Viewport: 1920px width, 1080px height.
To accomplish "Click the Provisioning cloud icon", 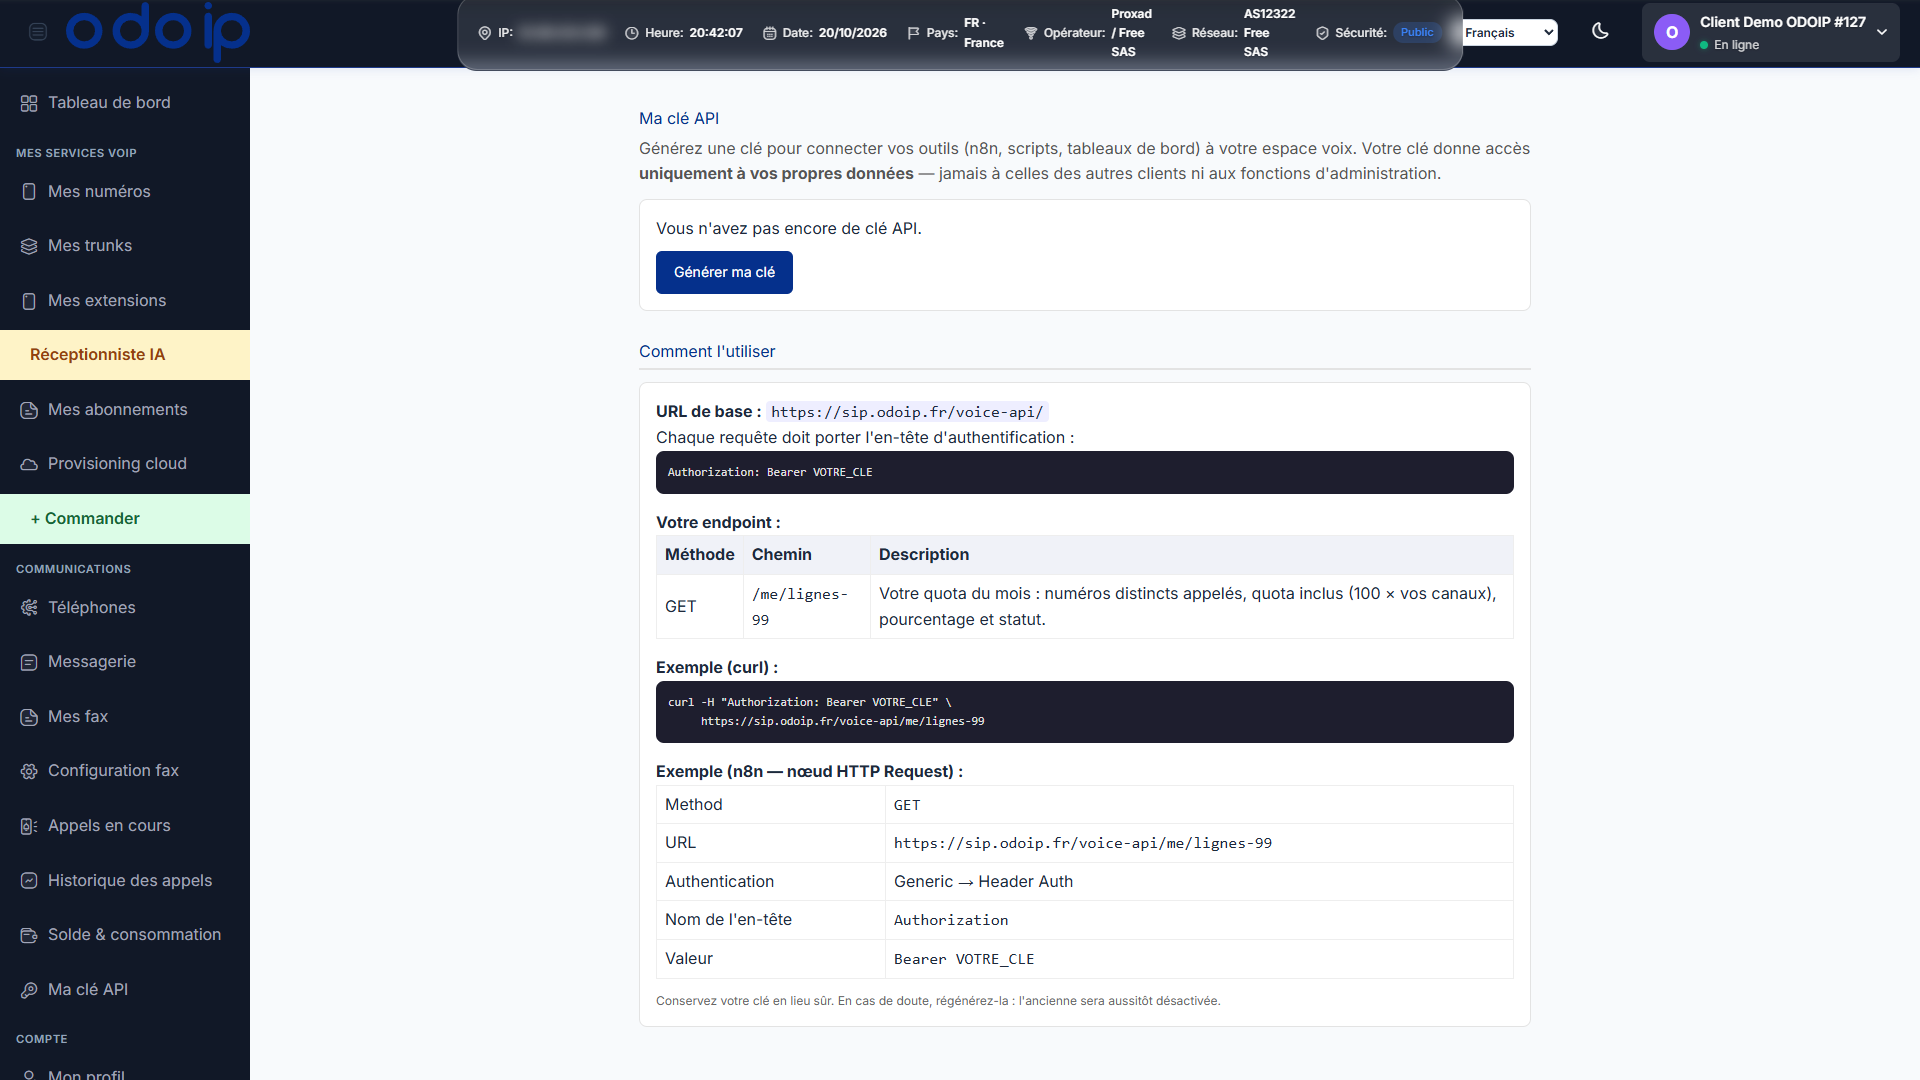I will [x=29, y=464].
